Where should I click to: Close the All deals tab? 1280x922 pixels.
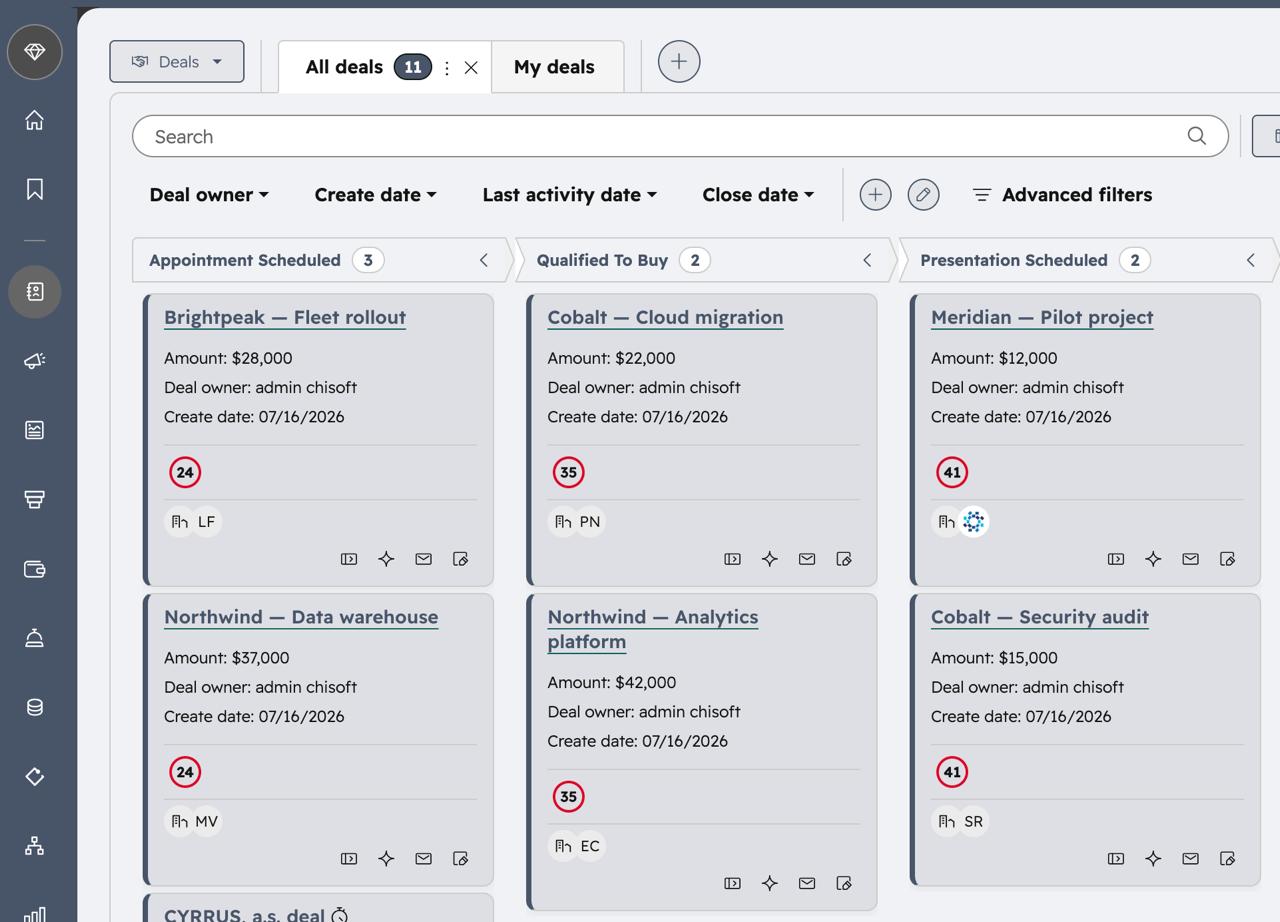pos(471,68)
